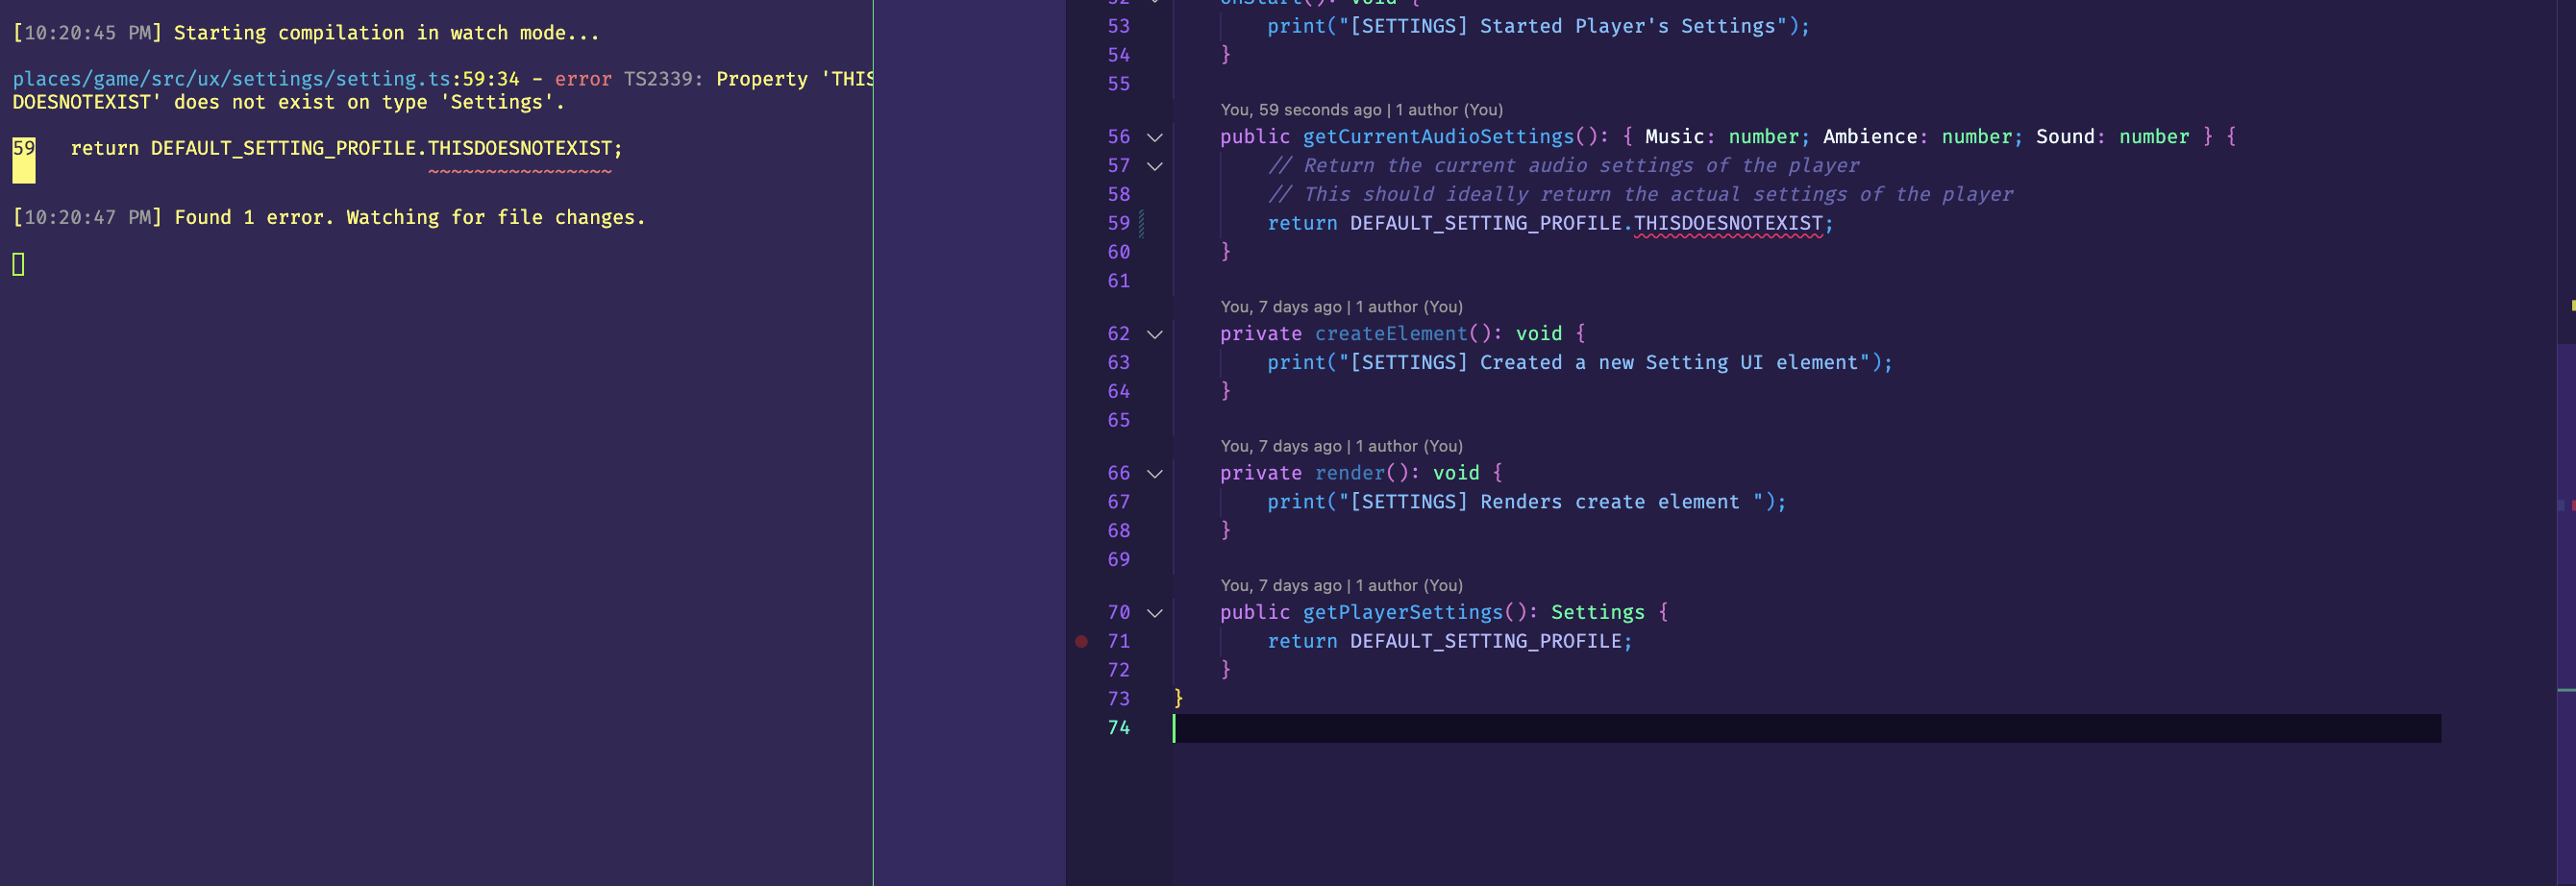
Task: Open CodeLens blame above getPlayerSettings method
Action: tap(1341, 585)
